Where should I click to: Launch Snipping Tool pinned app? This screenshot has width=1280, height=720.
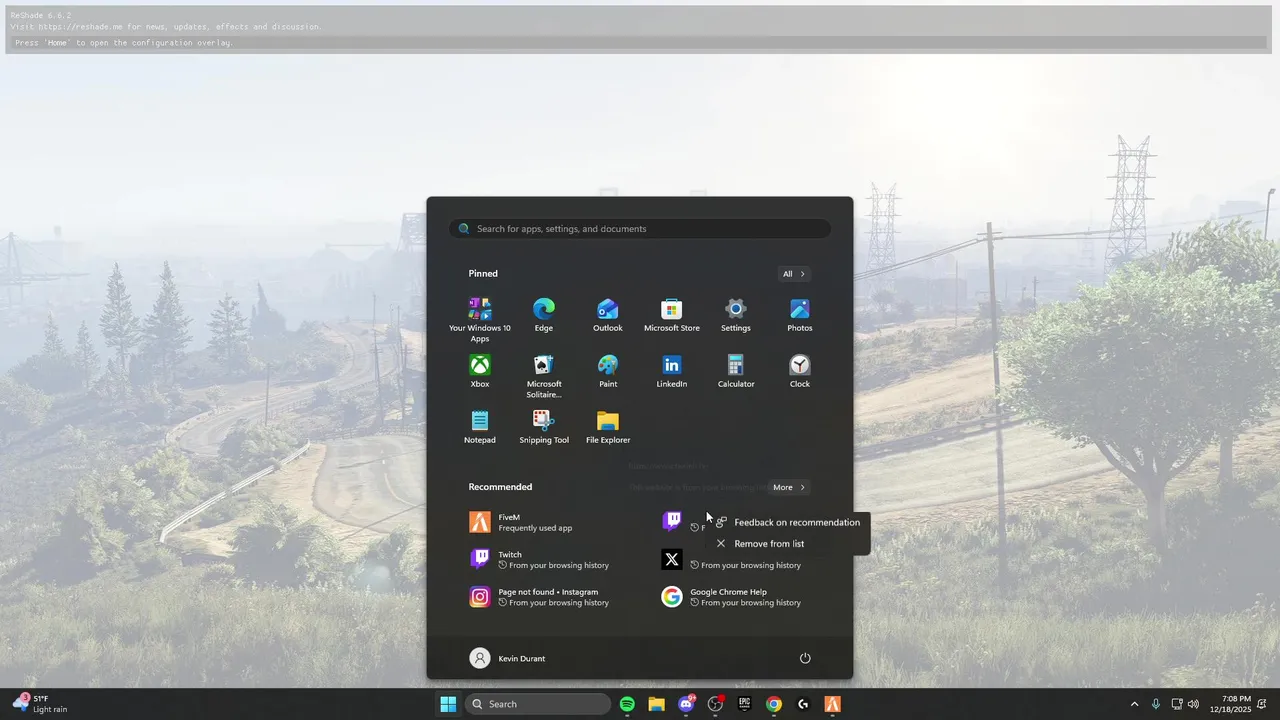pyautogui.click(x=544, y=427)
